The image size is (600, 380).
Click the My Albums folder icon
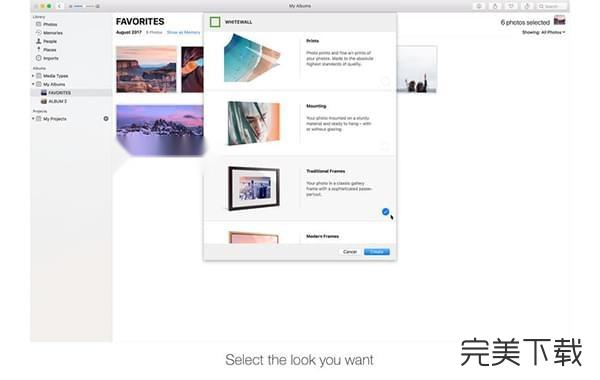pyautogui.click(x=39, y=84)
